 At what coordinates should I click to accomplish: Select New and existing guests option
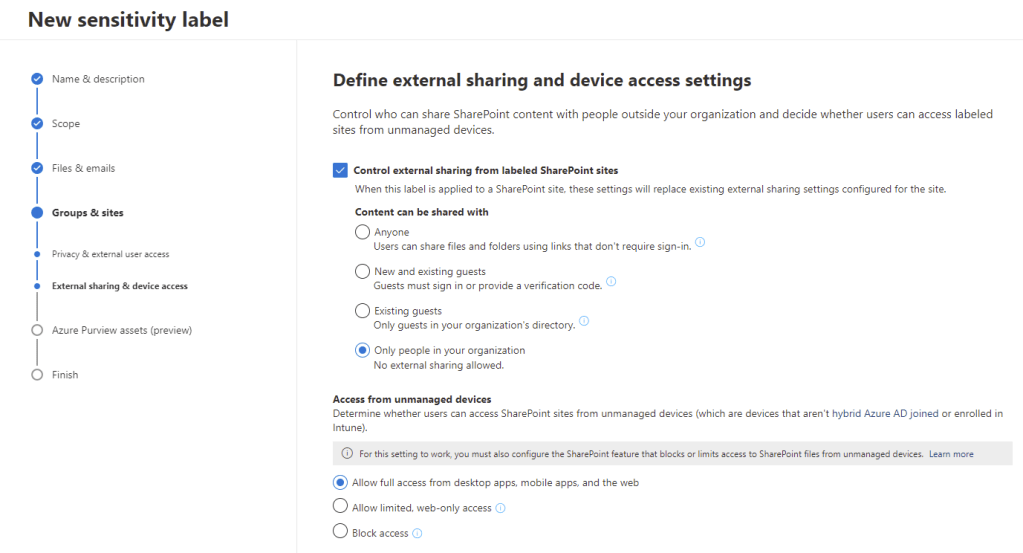(363, 271)
